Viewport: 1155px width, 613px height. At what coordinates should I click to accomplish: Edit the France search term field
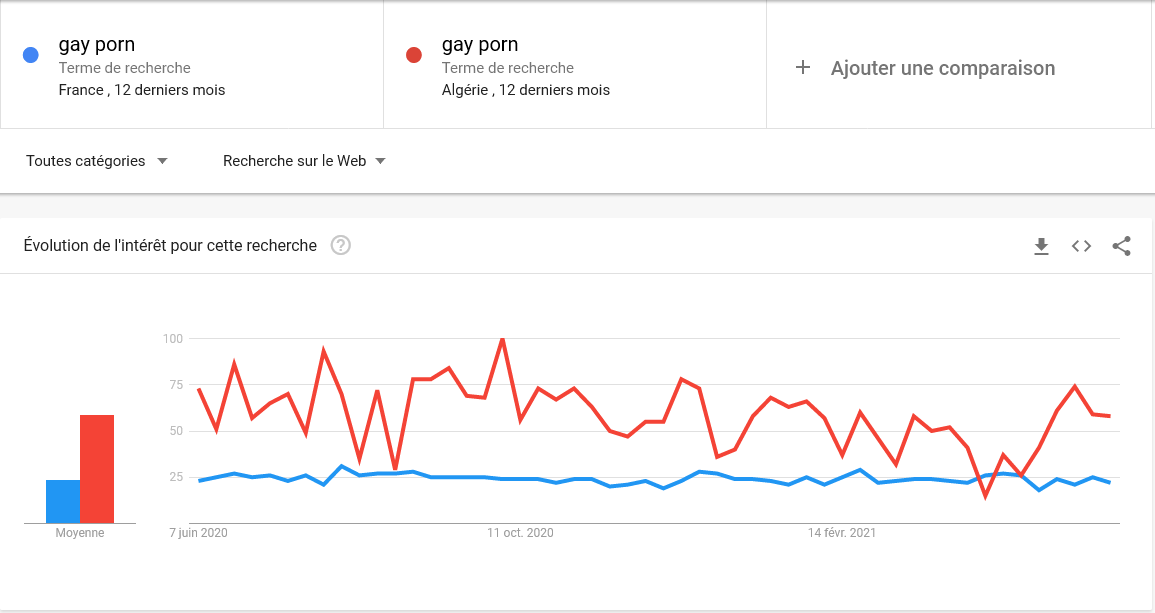click(x=97, y=45)
